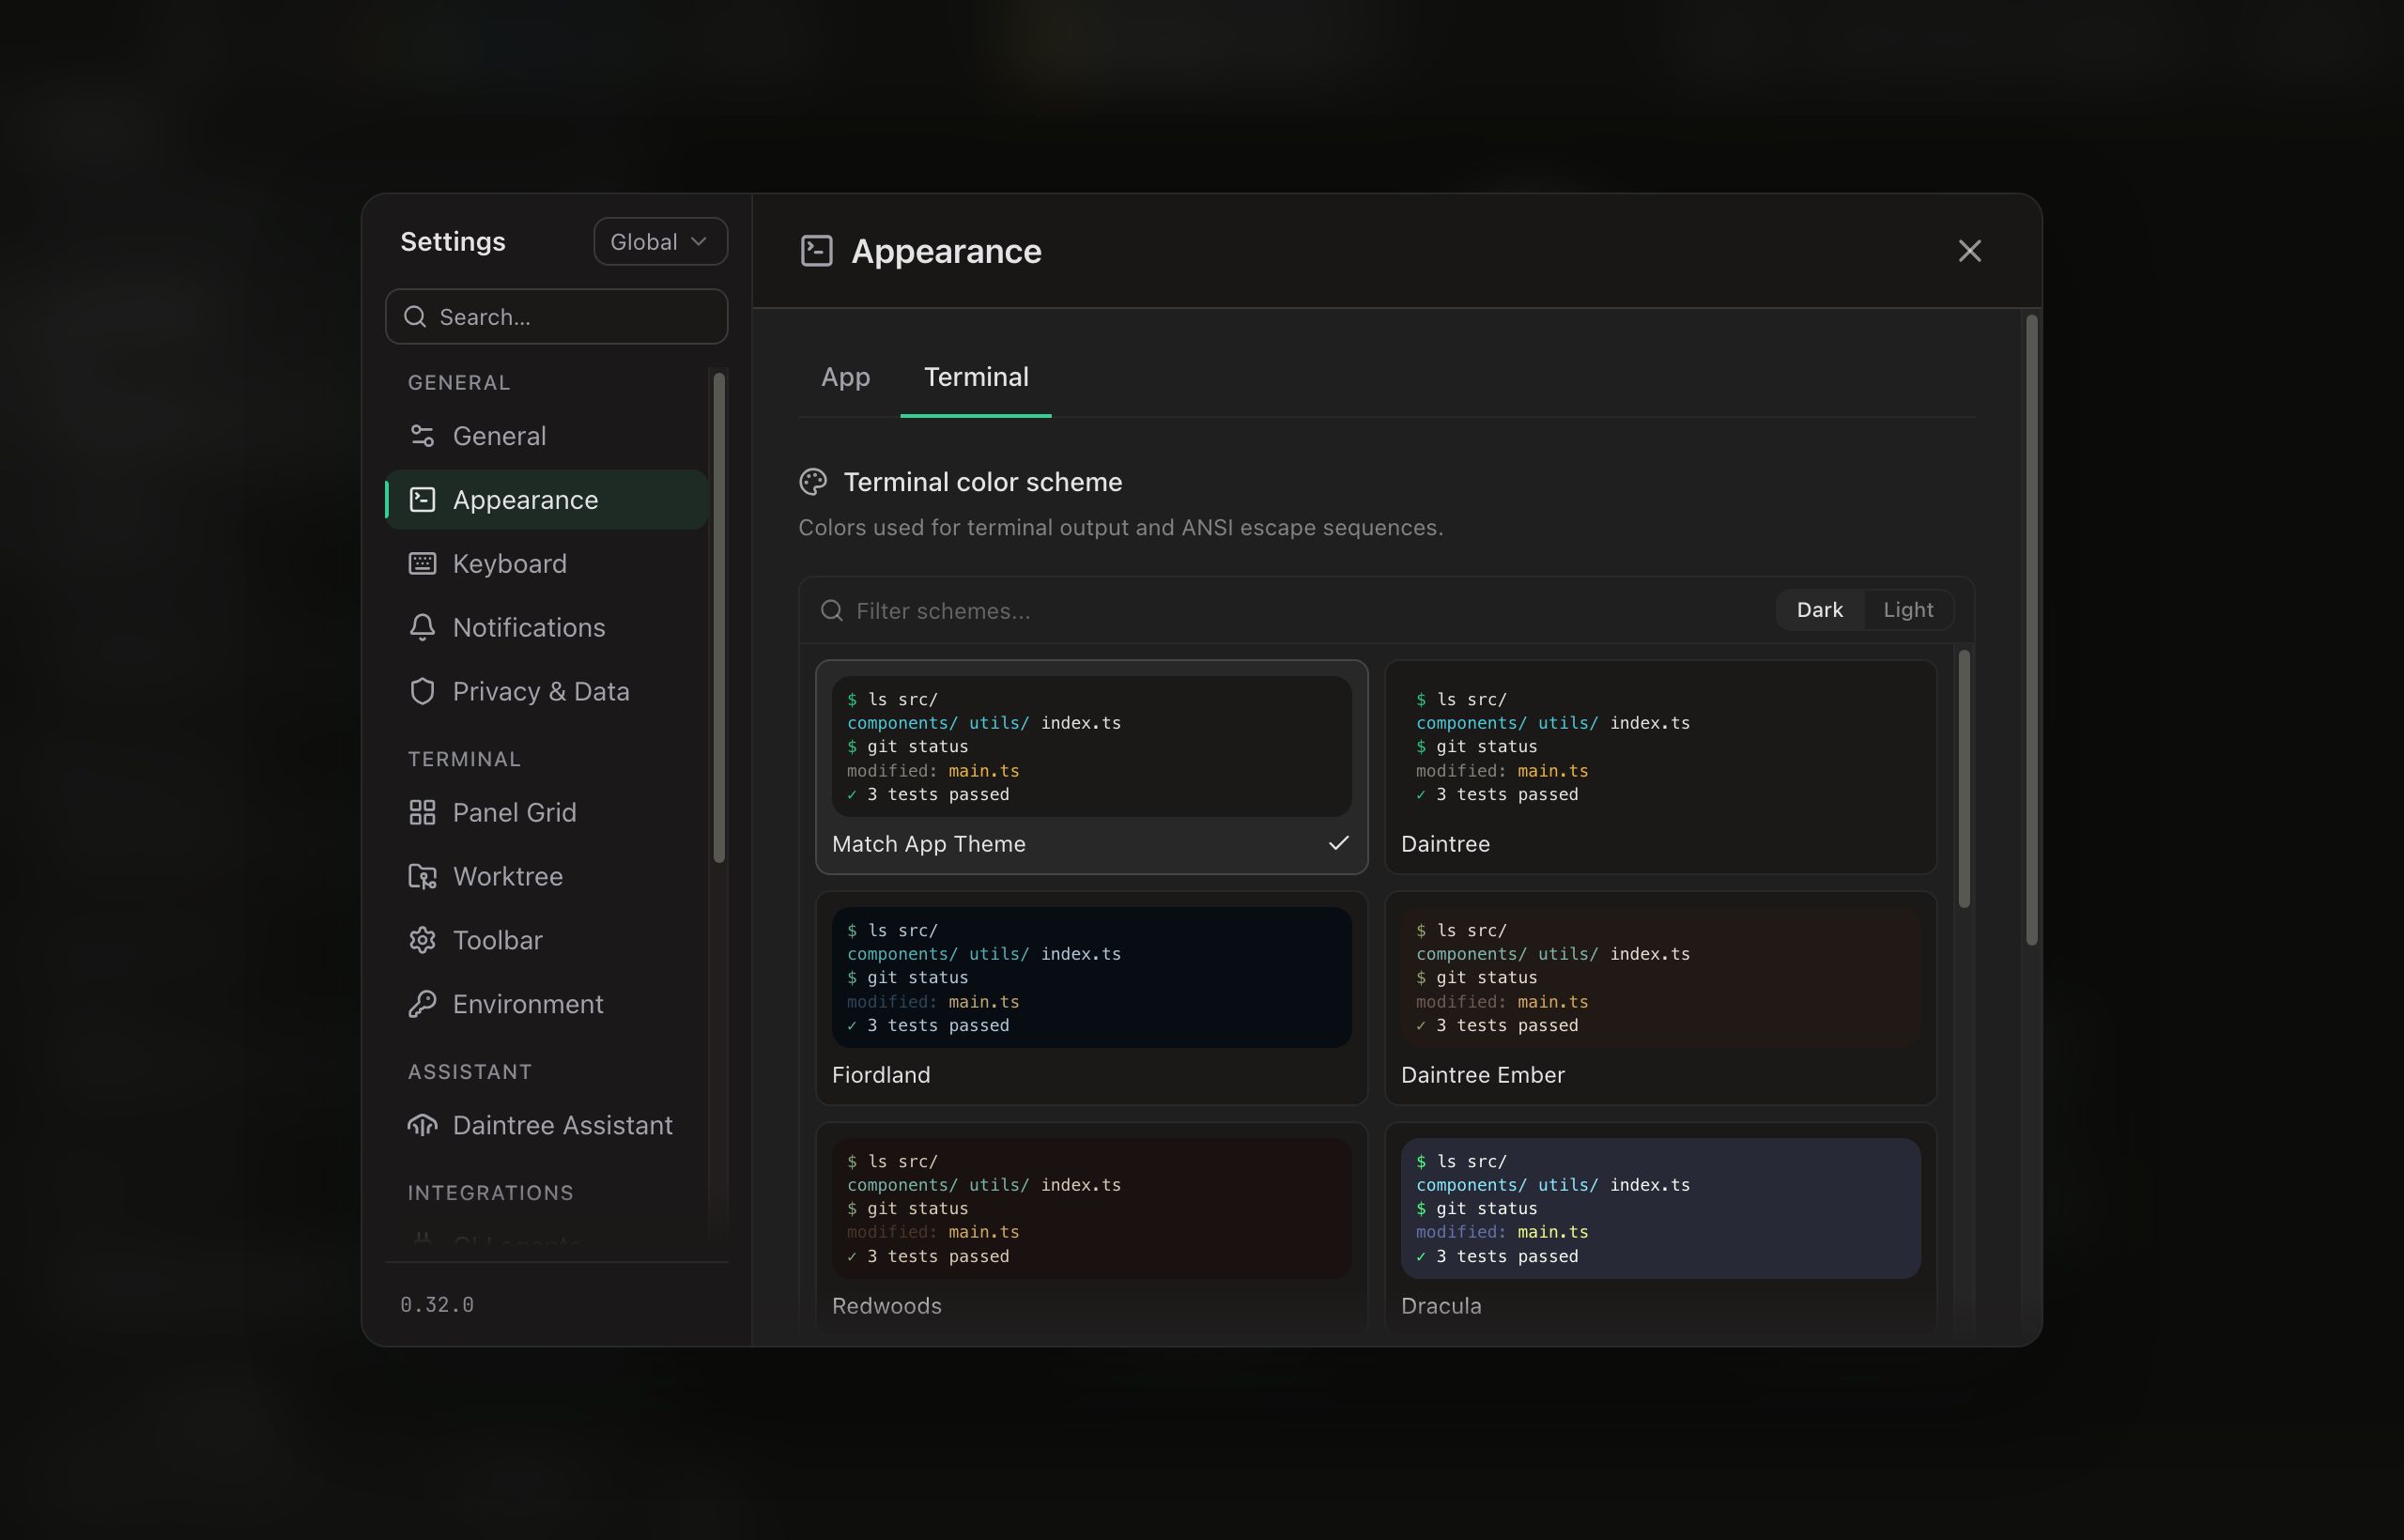The width and height of the screenshot is (2404, 1540).
Task: Click the scheme list scrollbar
Action: coord(1964,779)
